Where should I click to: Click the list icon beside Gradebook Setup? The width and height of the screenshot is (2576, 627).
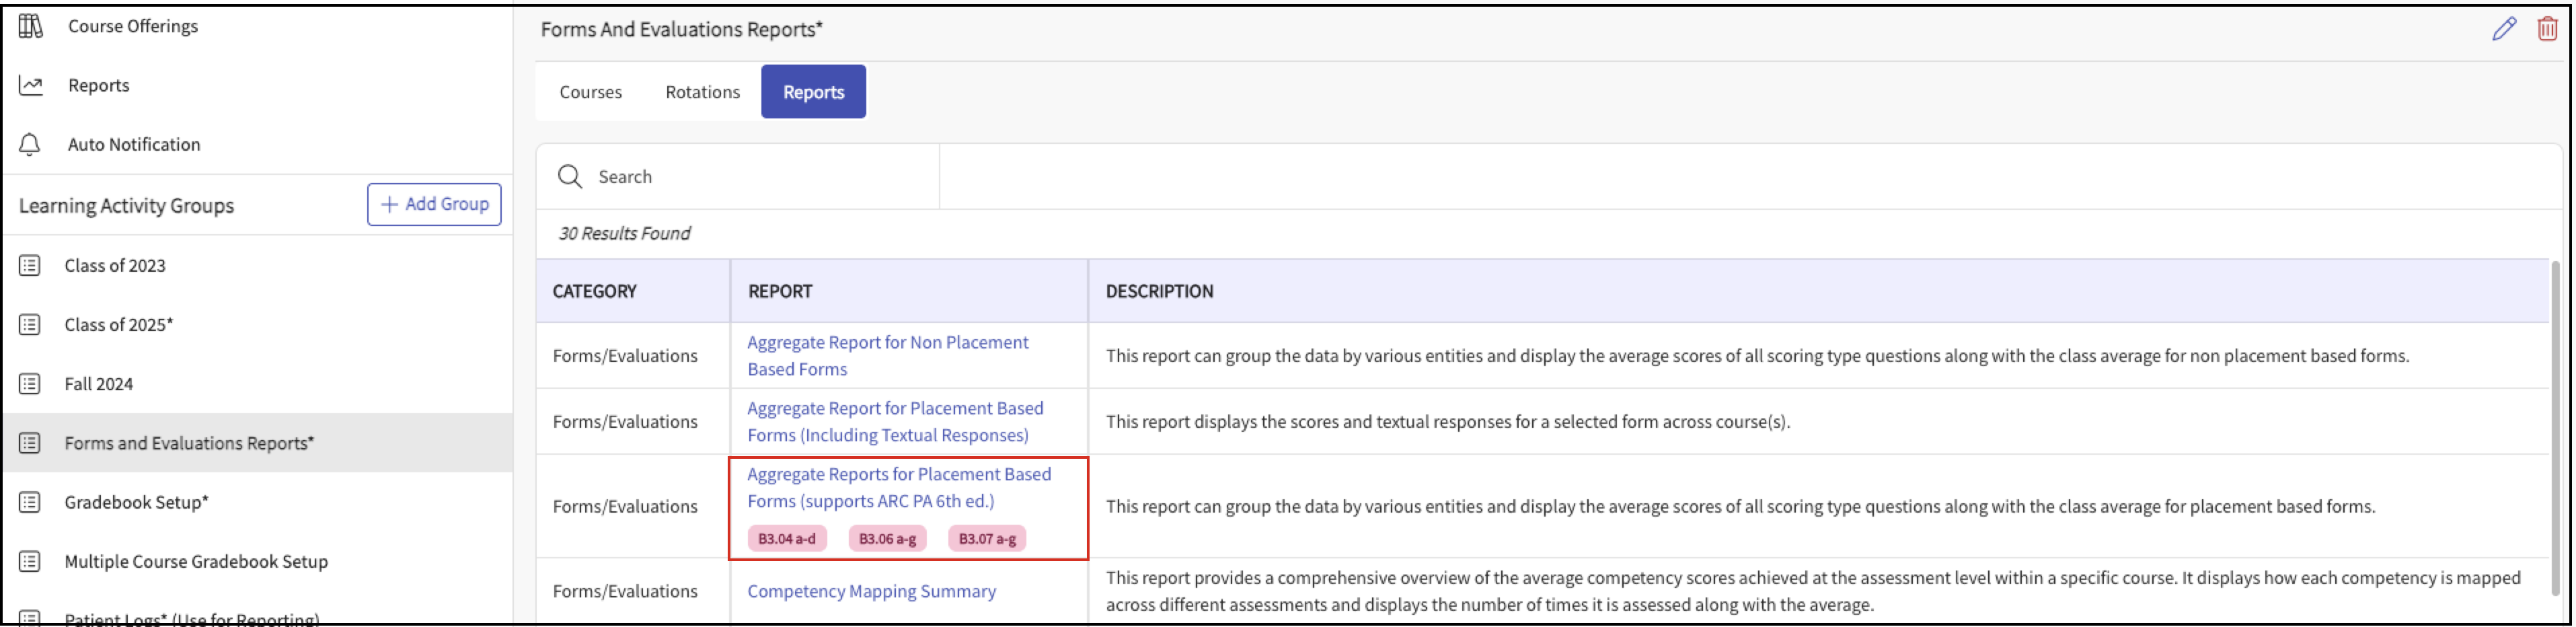[x=30, y=502]
